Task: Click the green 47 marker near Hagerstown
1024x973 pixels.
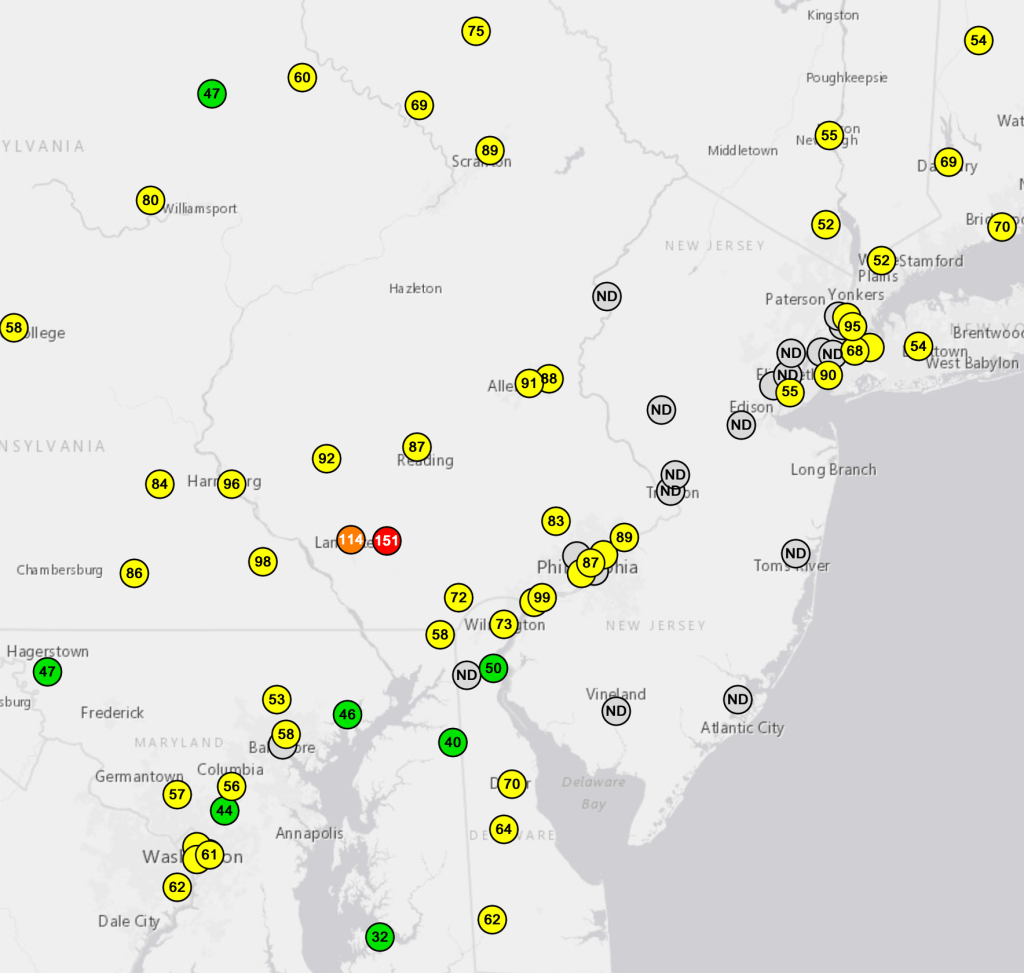Action: tap(47, 671)
